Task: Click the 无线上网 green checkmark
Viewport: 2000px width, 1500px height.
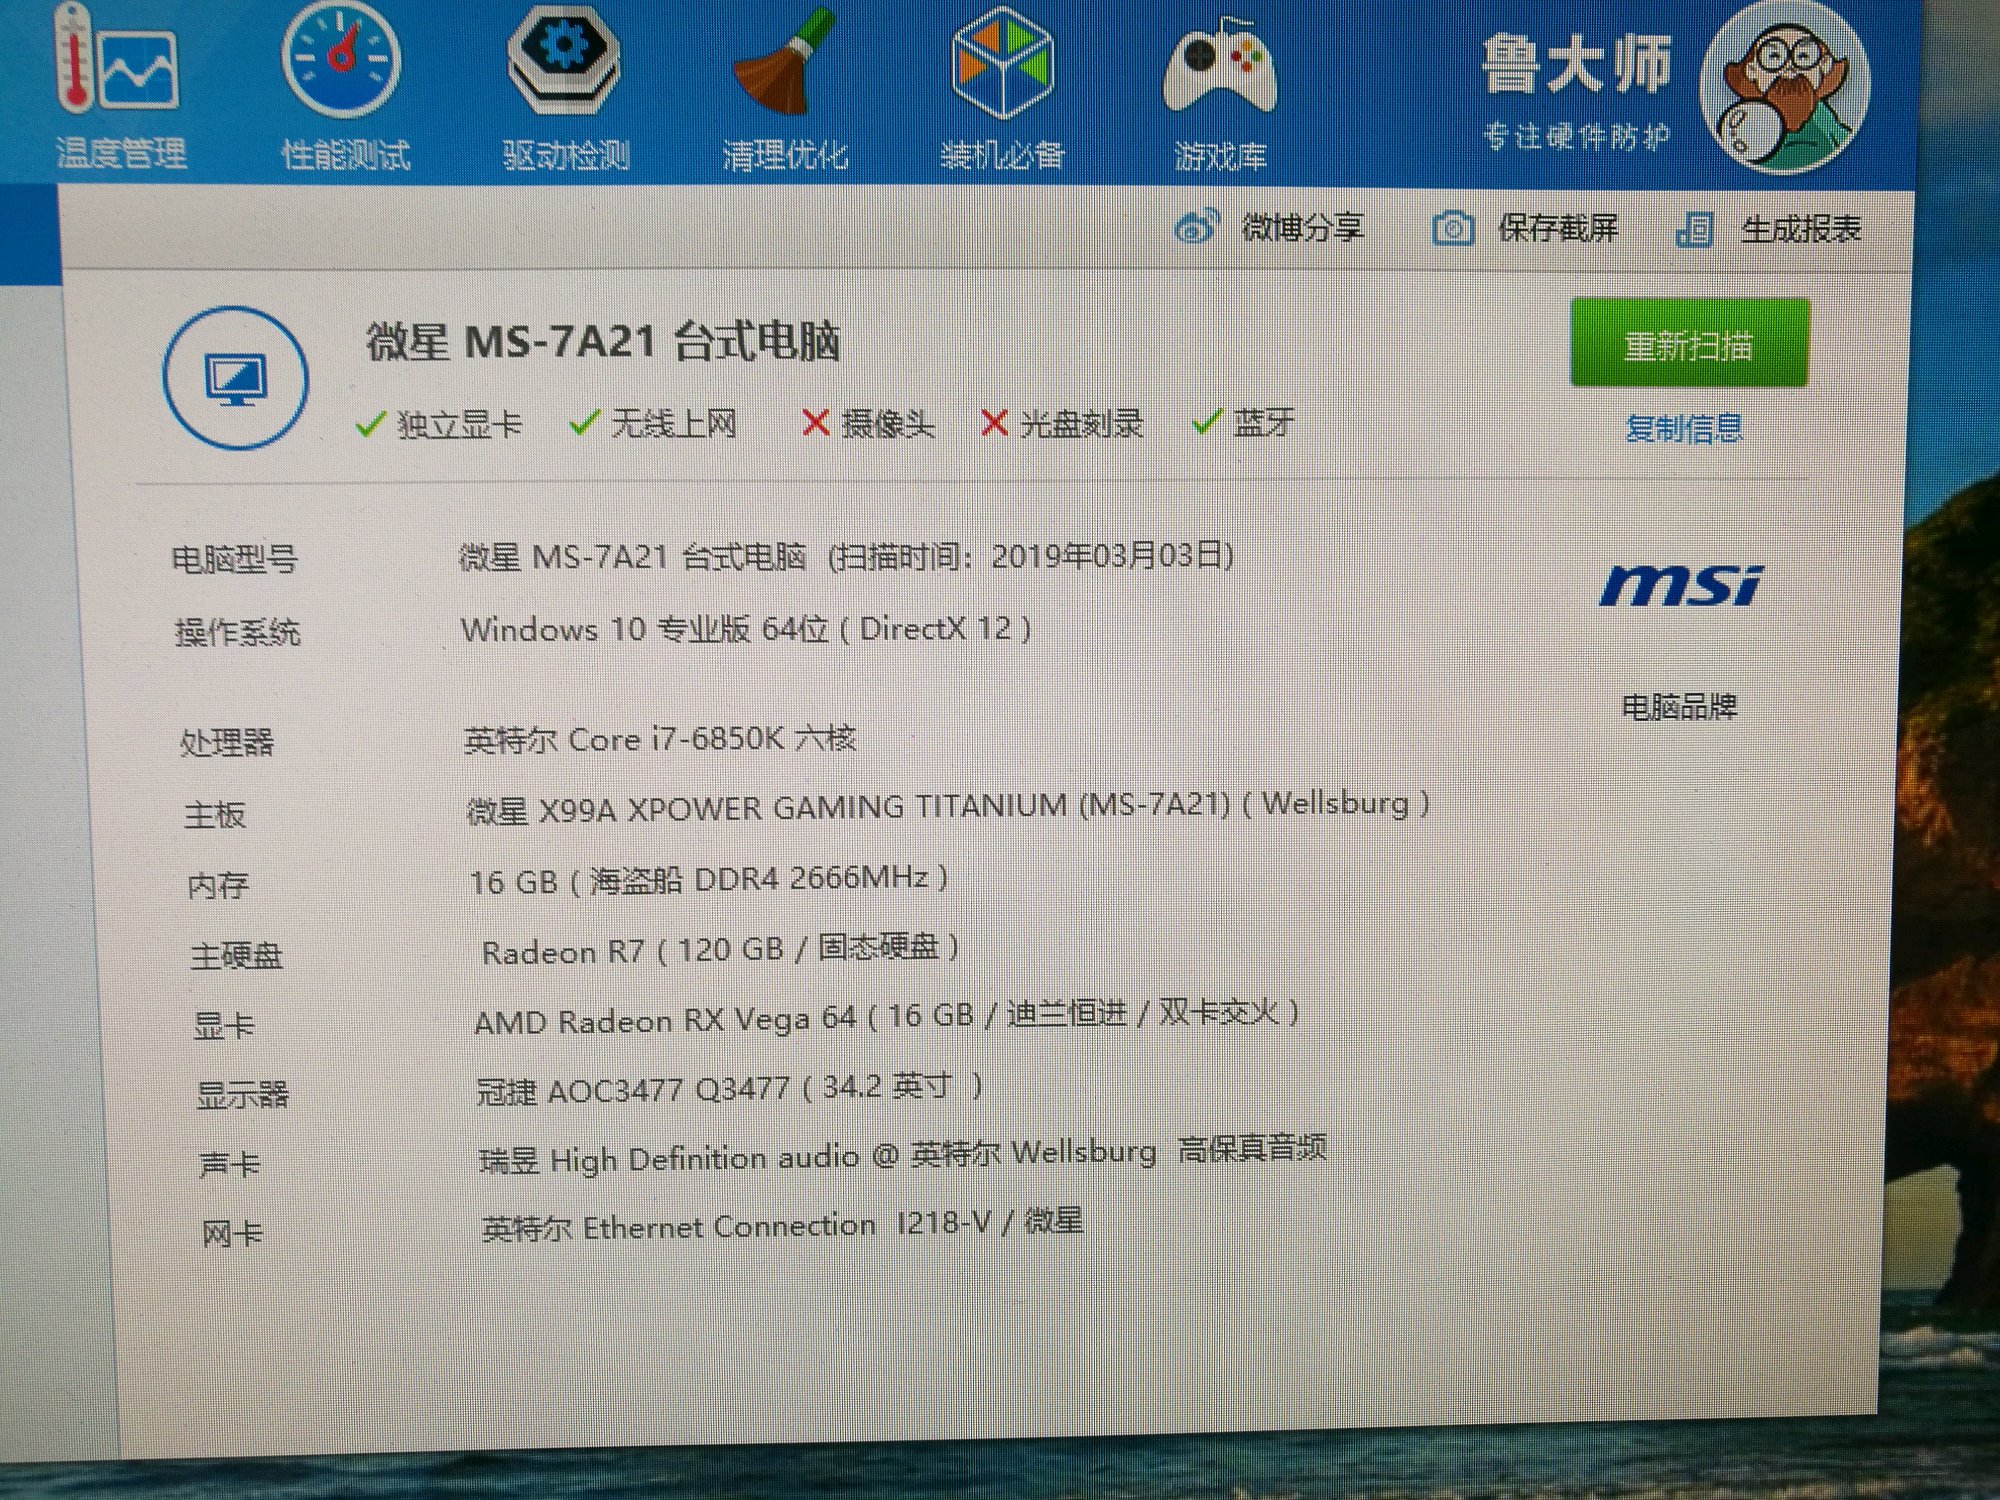Action: point(583,424)
